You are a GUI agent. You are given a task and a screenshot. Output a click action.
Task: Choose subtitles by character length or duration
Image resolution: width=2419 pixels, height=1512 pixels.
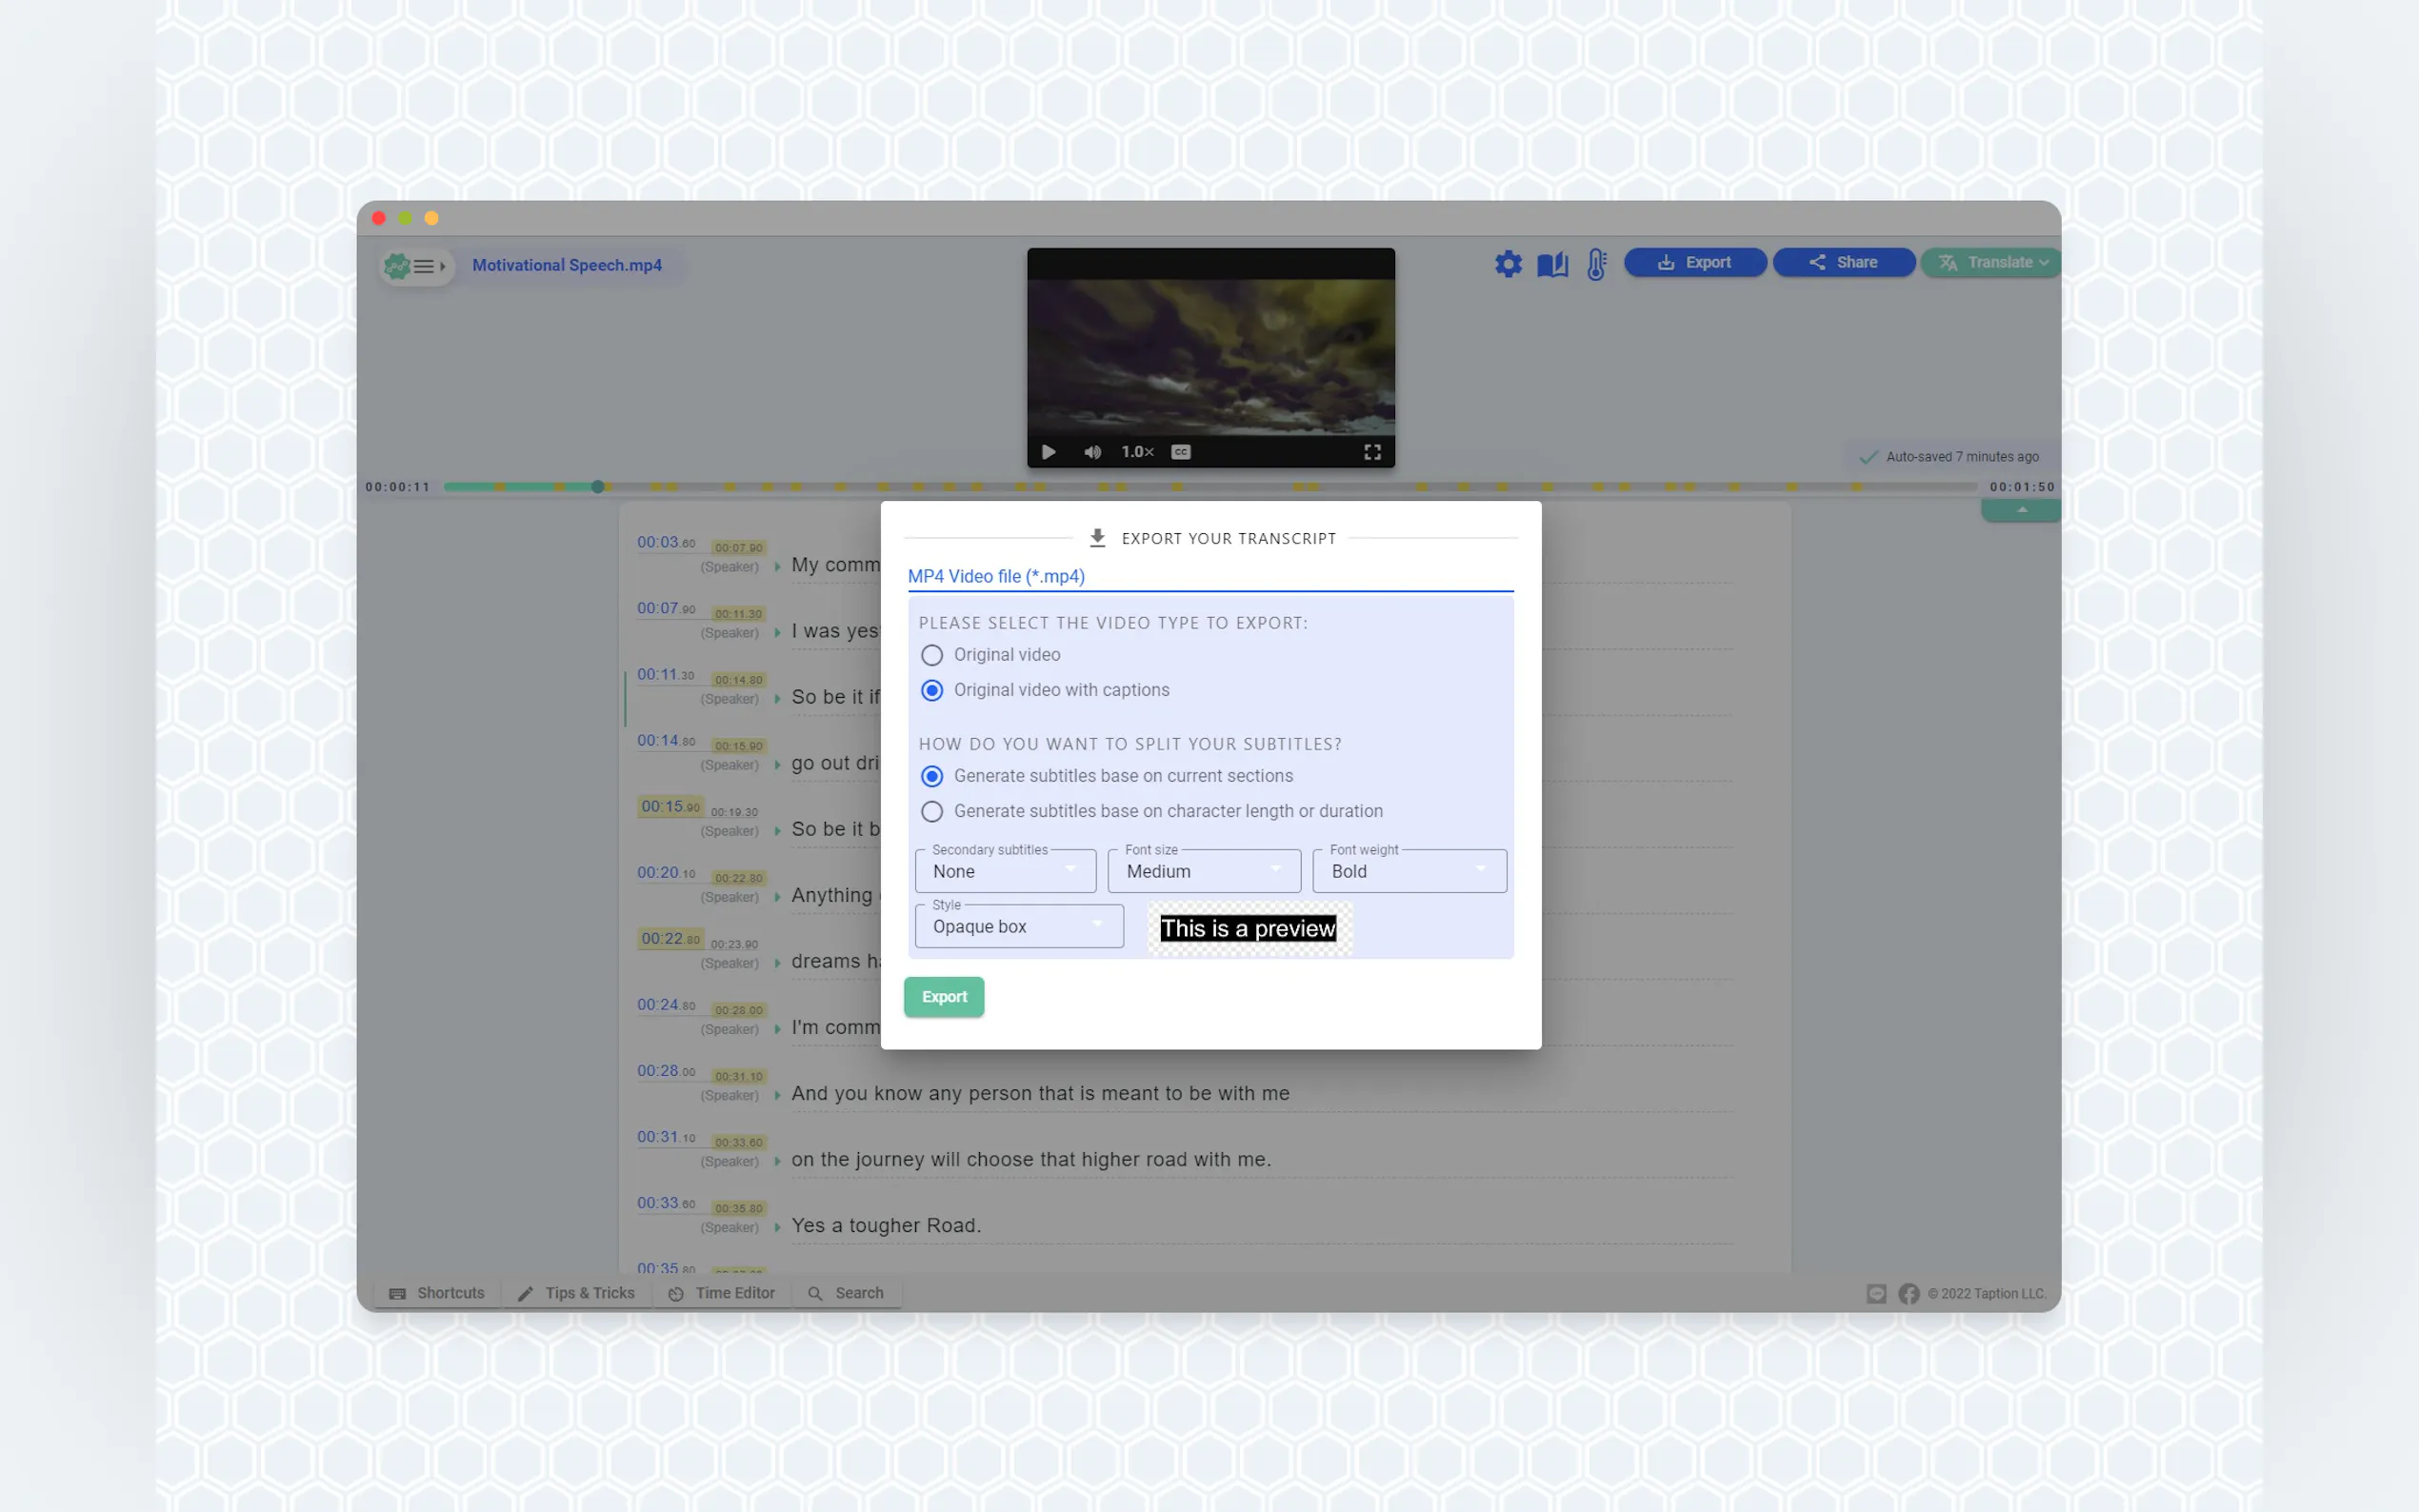coord(931,811)
